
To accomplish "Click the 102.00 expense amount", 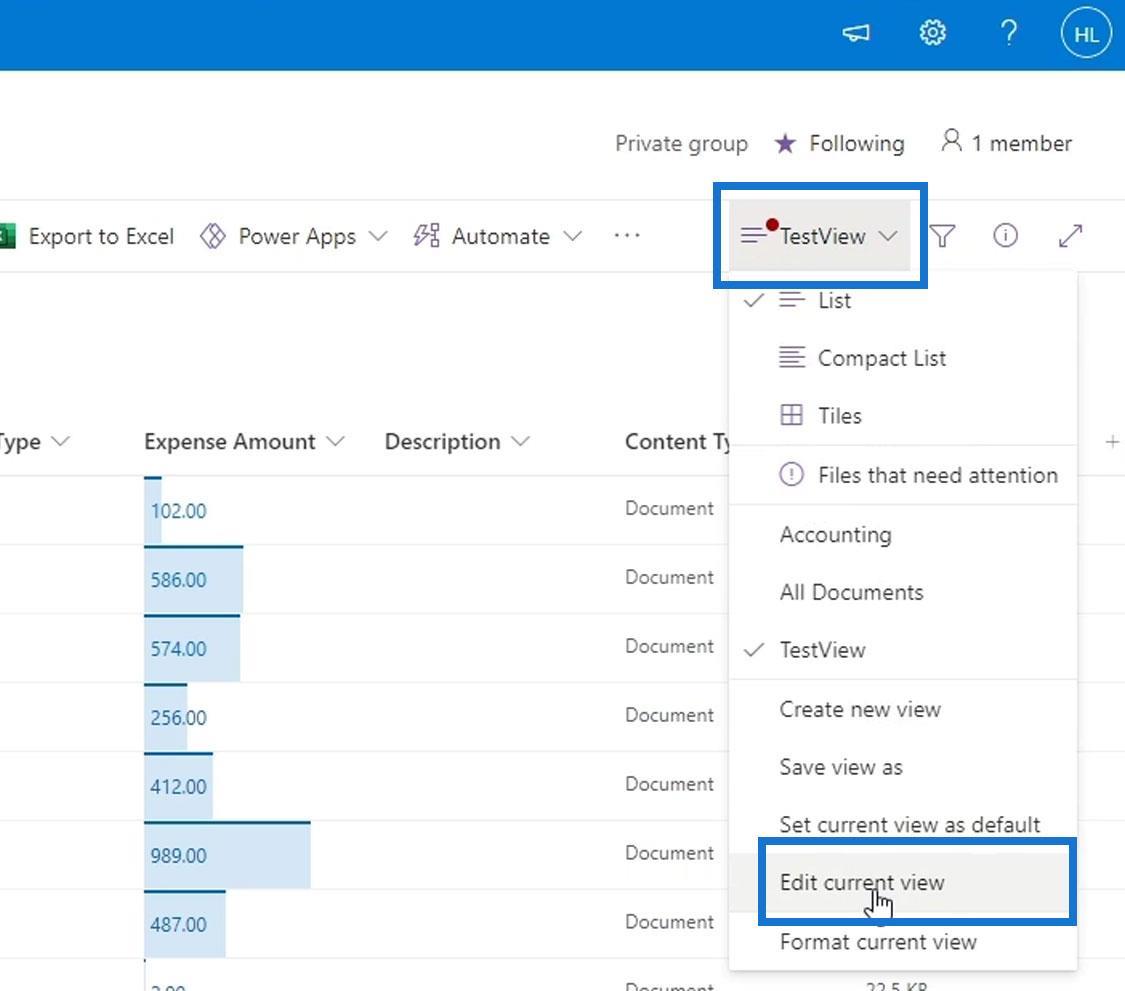I will (x=178, y=511).
